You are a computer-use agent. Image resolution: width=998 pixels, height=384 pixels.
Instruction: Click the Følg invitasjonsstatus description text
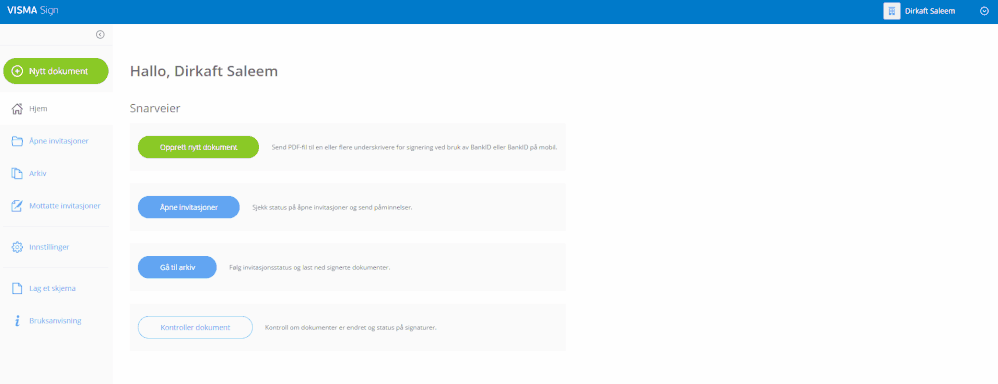coord(309,267)
